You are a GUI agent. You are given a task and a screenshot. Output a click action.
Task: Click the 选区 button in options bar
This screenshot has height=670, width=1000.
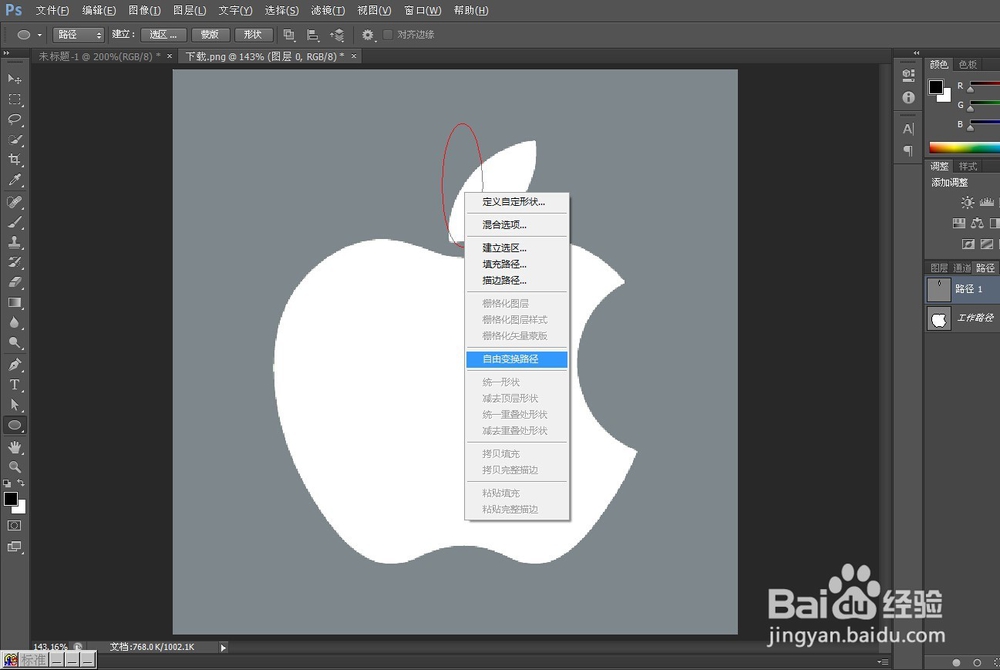tap(163, 35)
